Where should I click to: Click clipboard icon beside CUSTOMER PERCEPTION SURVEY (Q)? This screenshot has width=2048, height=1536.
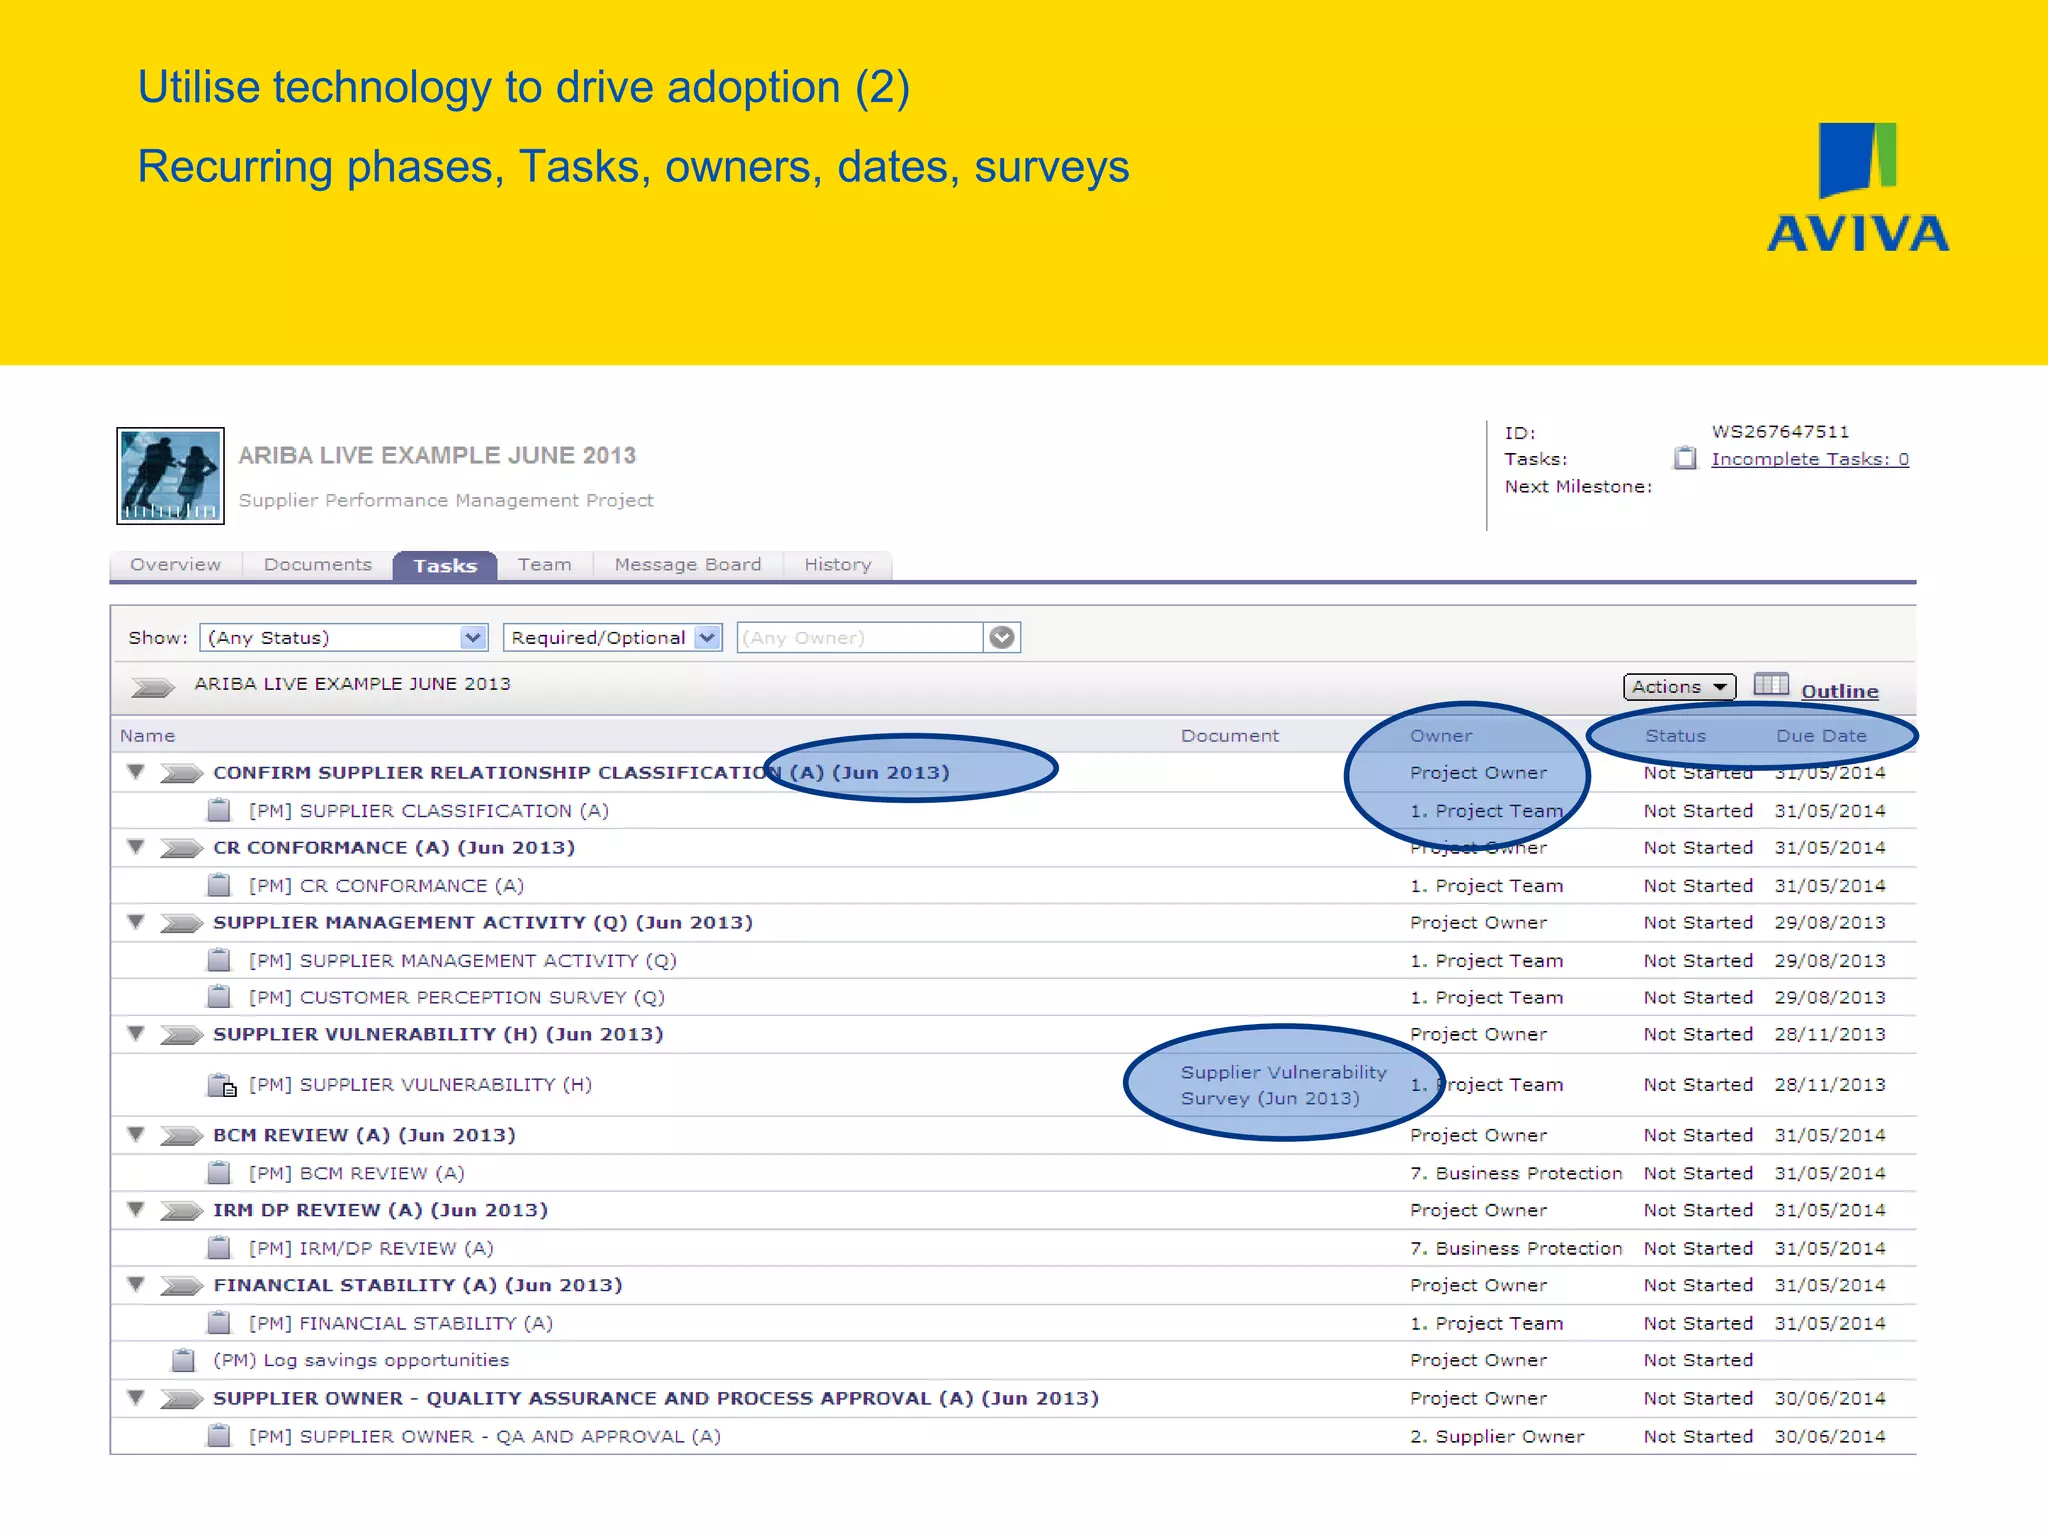pos(219,997)
